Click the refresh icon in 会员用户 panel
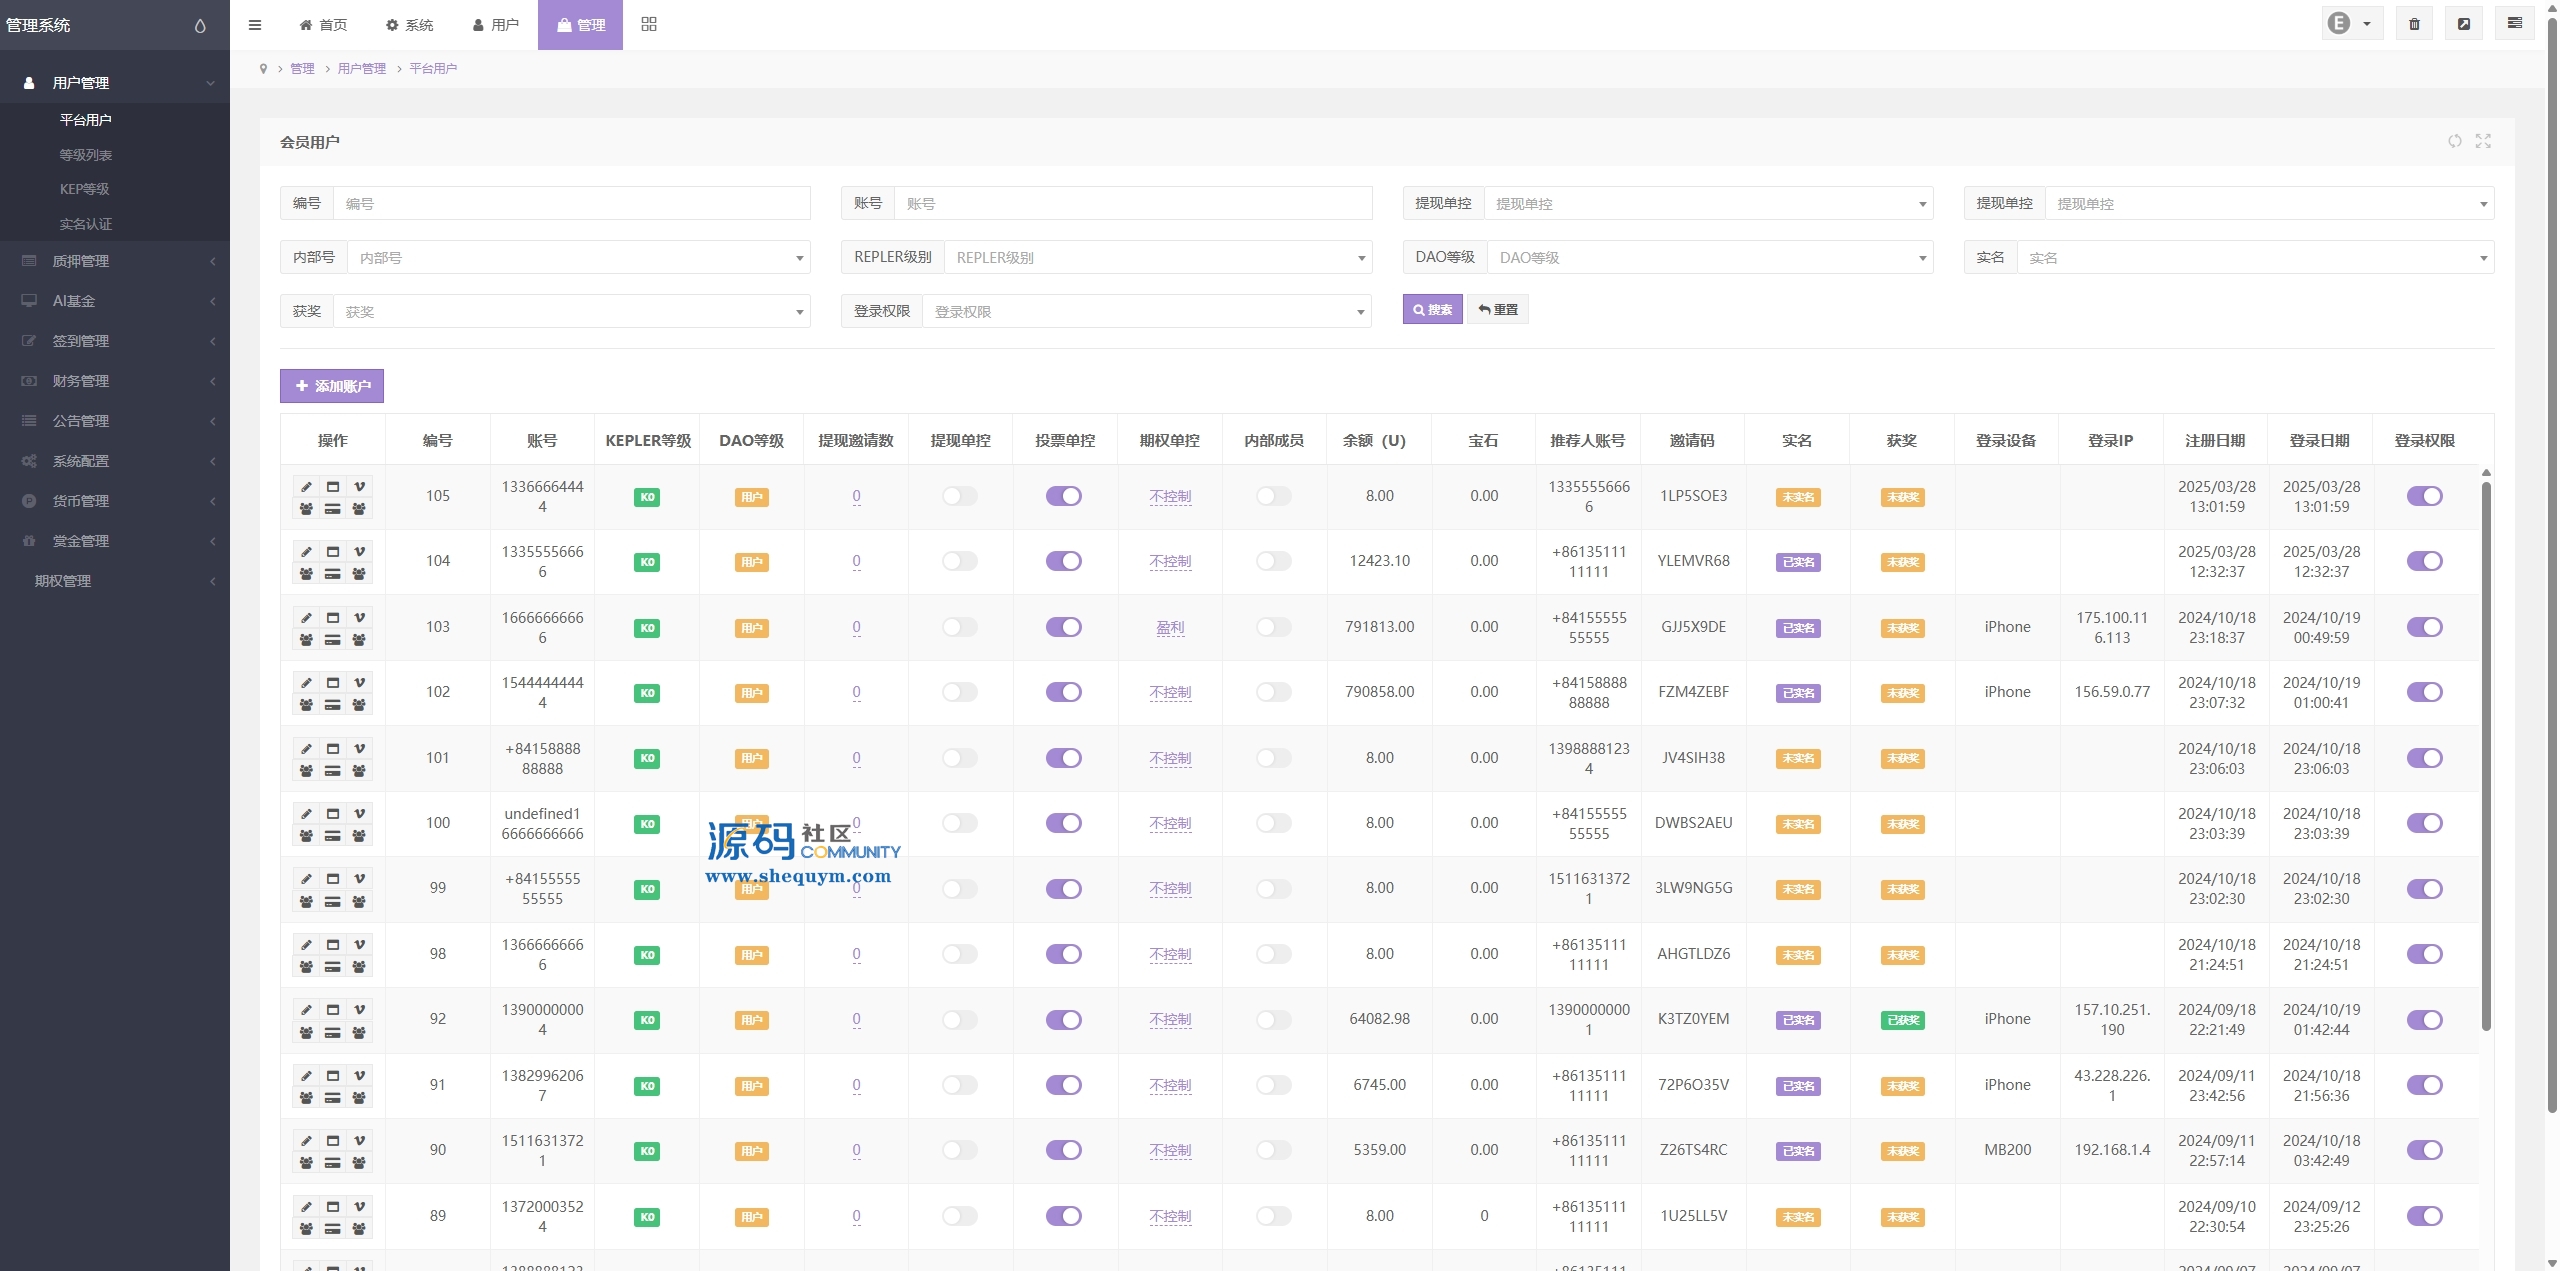This screenshot has height=1271, width=2560. click(2455, 141)
